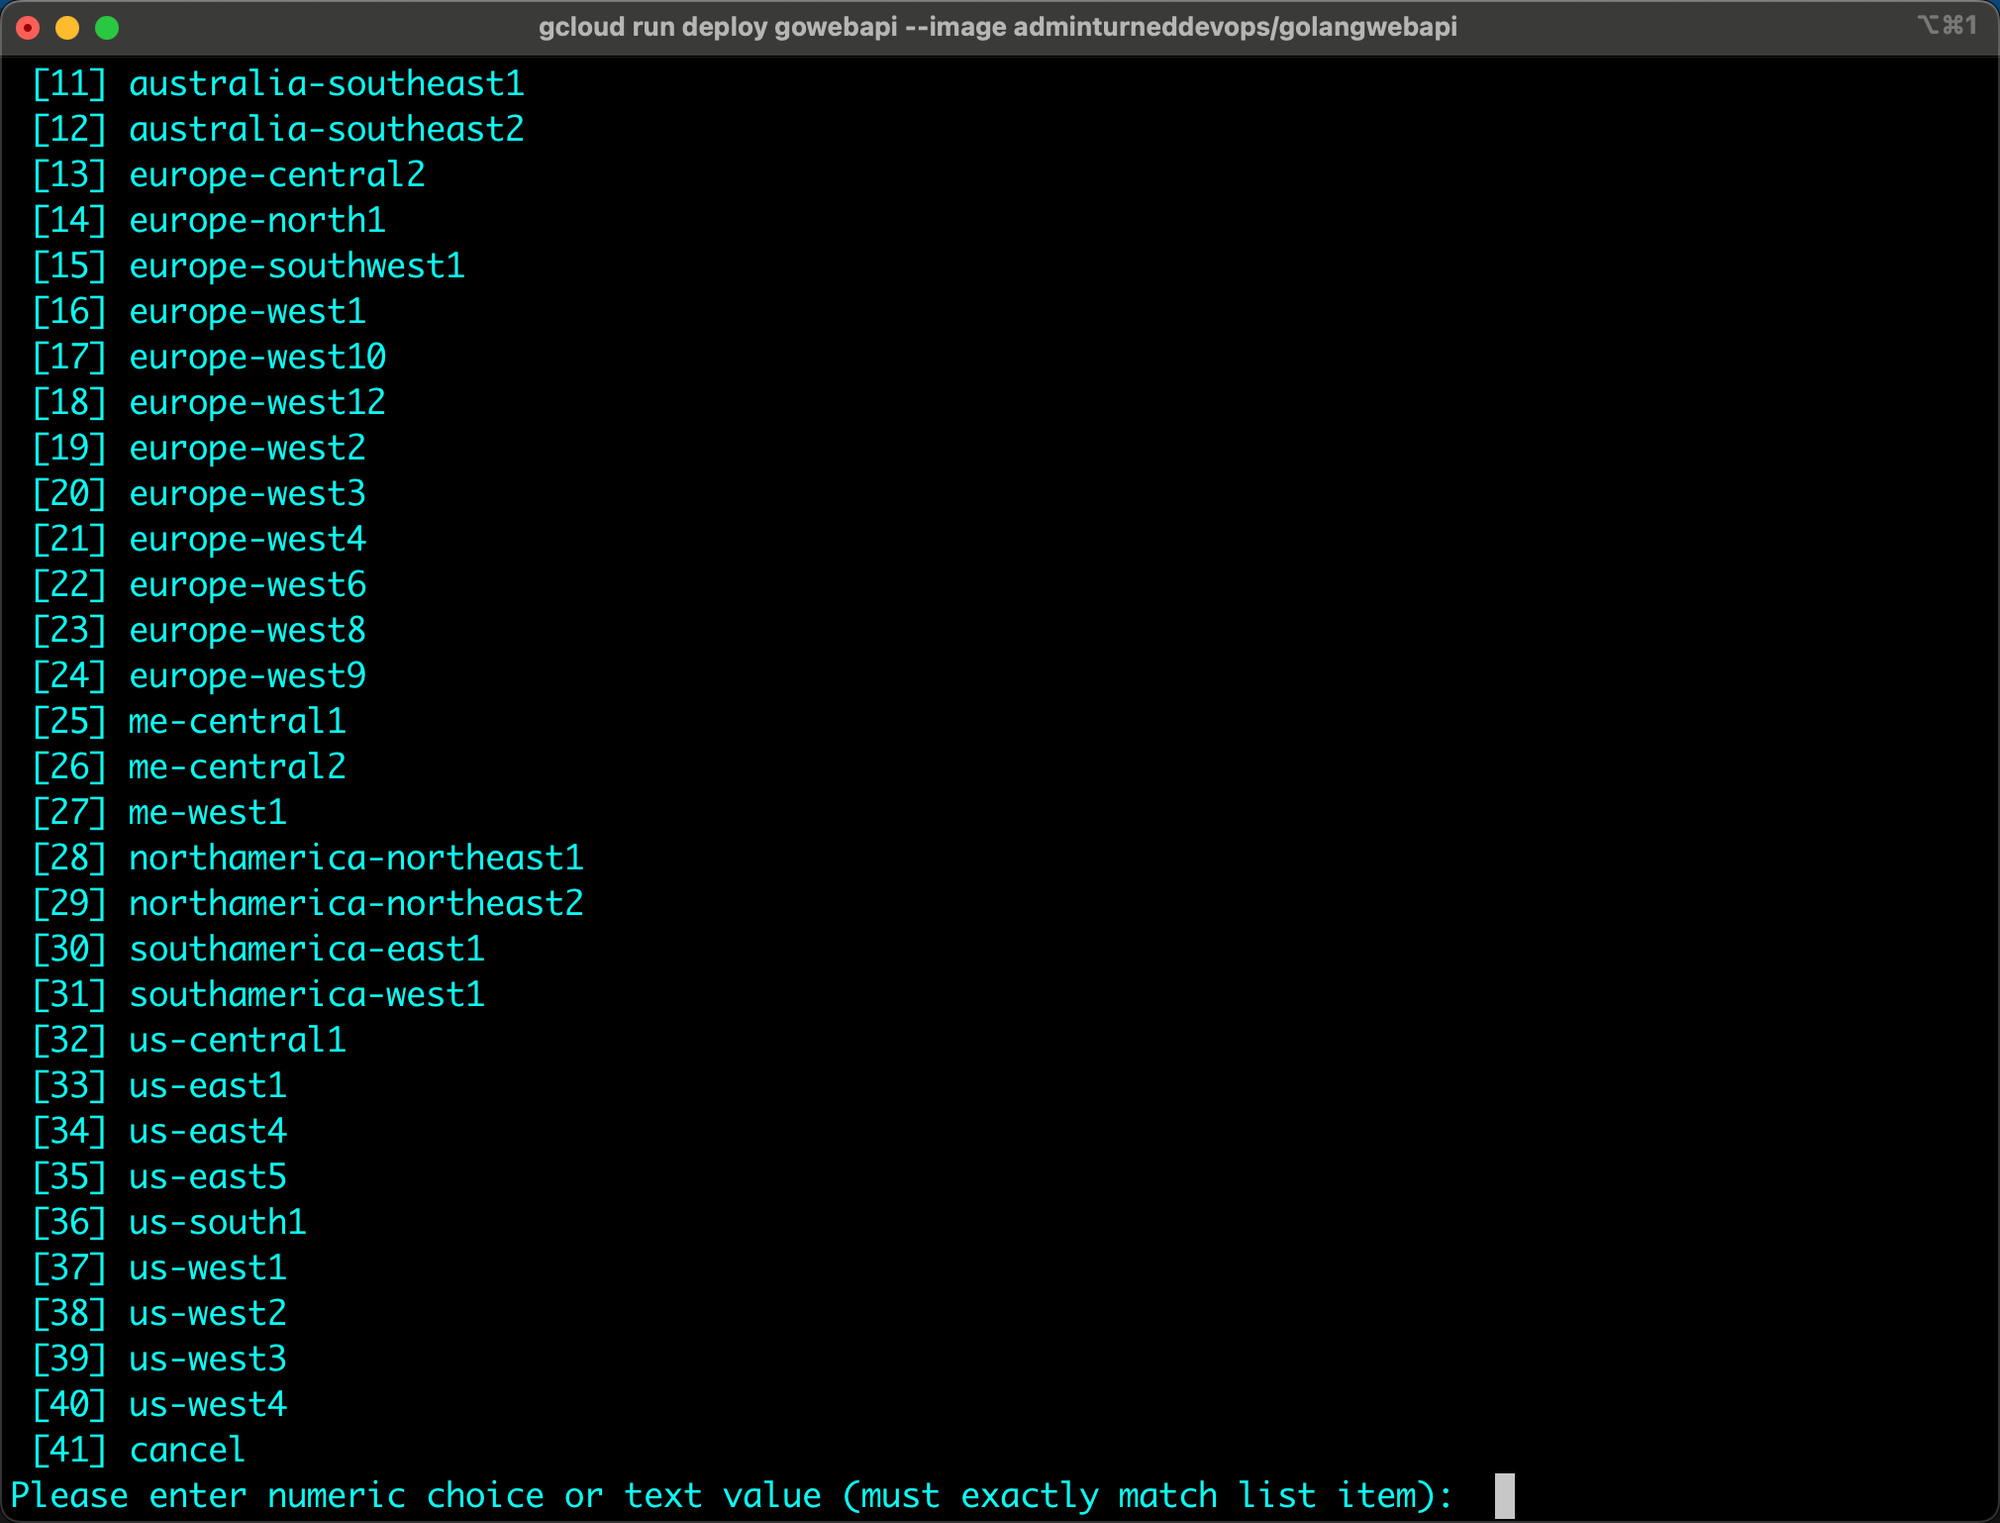Click the keyboard shortcut indicator in title bar

pos(1946,26)
